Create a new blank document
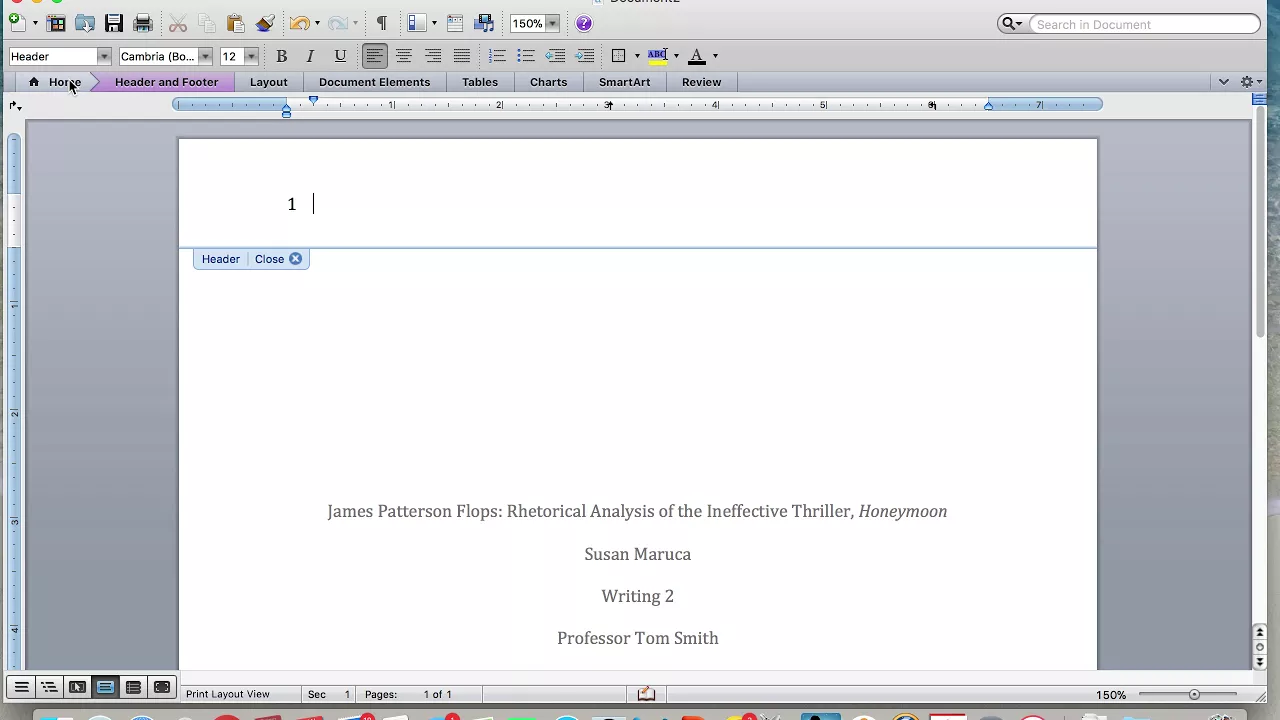Image resolution: width=1280 pixels, height=720 pixels. click(16, 23)
